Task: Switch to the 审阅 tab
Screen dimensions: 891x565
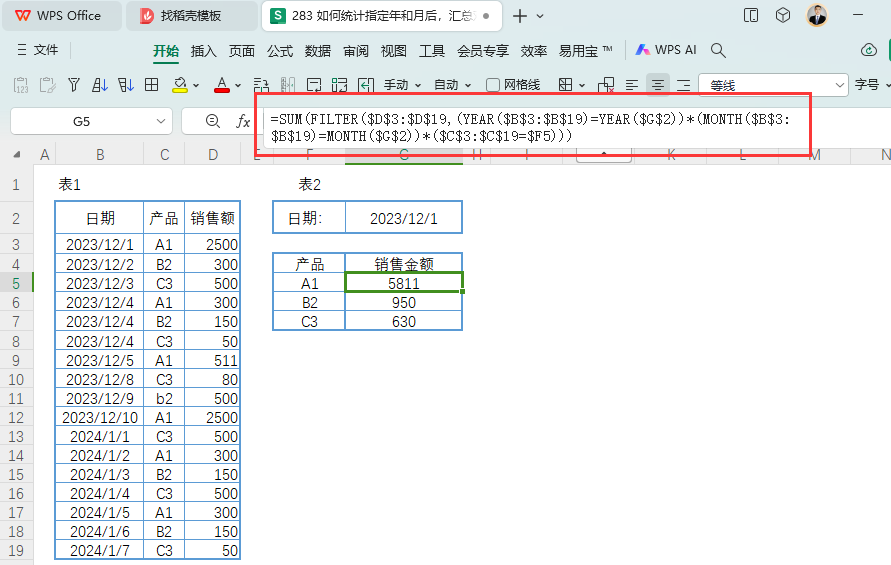Action: pyautogui.click(x=356, y=51)
